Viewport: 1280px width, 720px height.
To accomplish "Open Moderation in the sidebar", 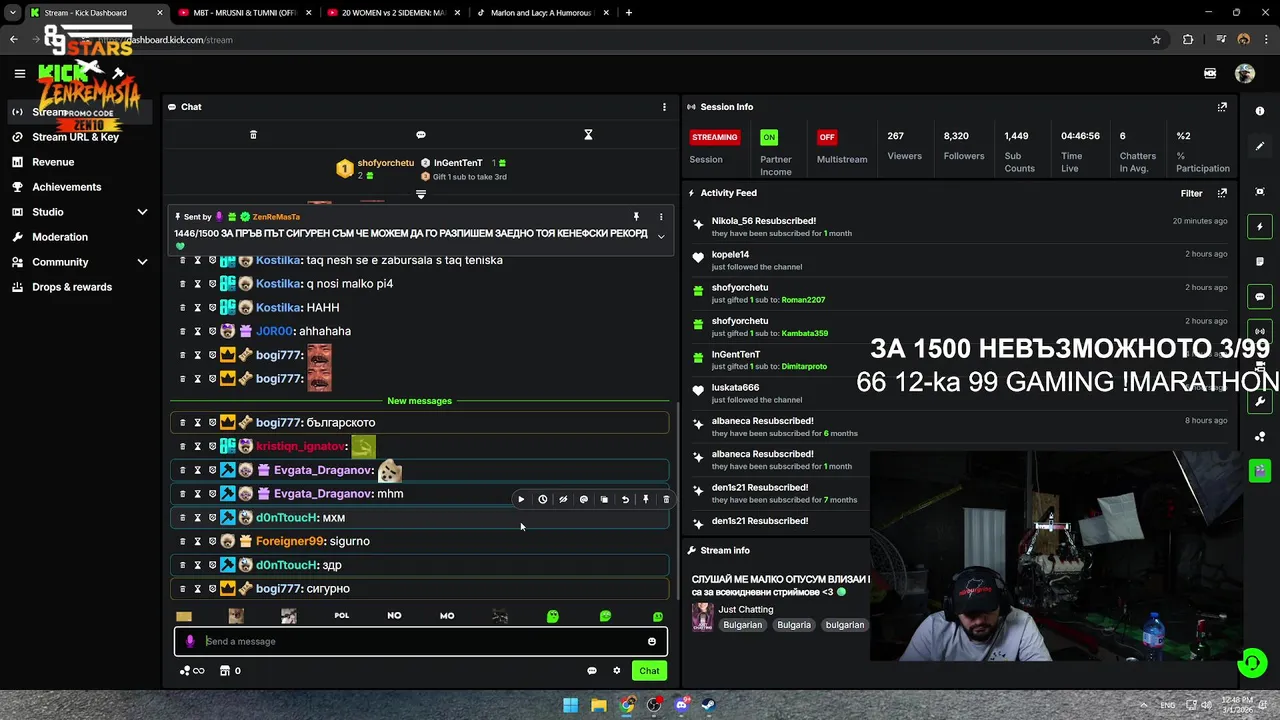I will (x=60, y=237).
